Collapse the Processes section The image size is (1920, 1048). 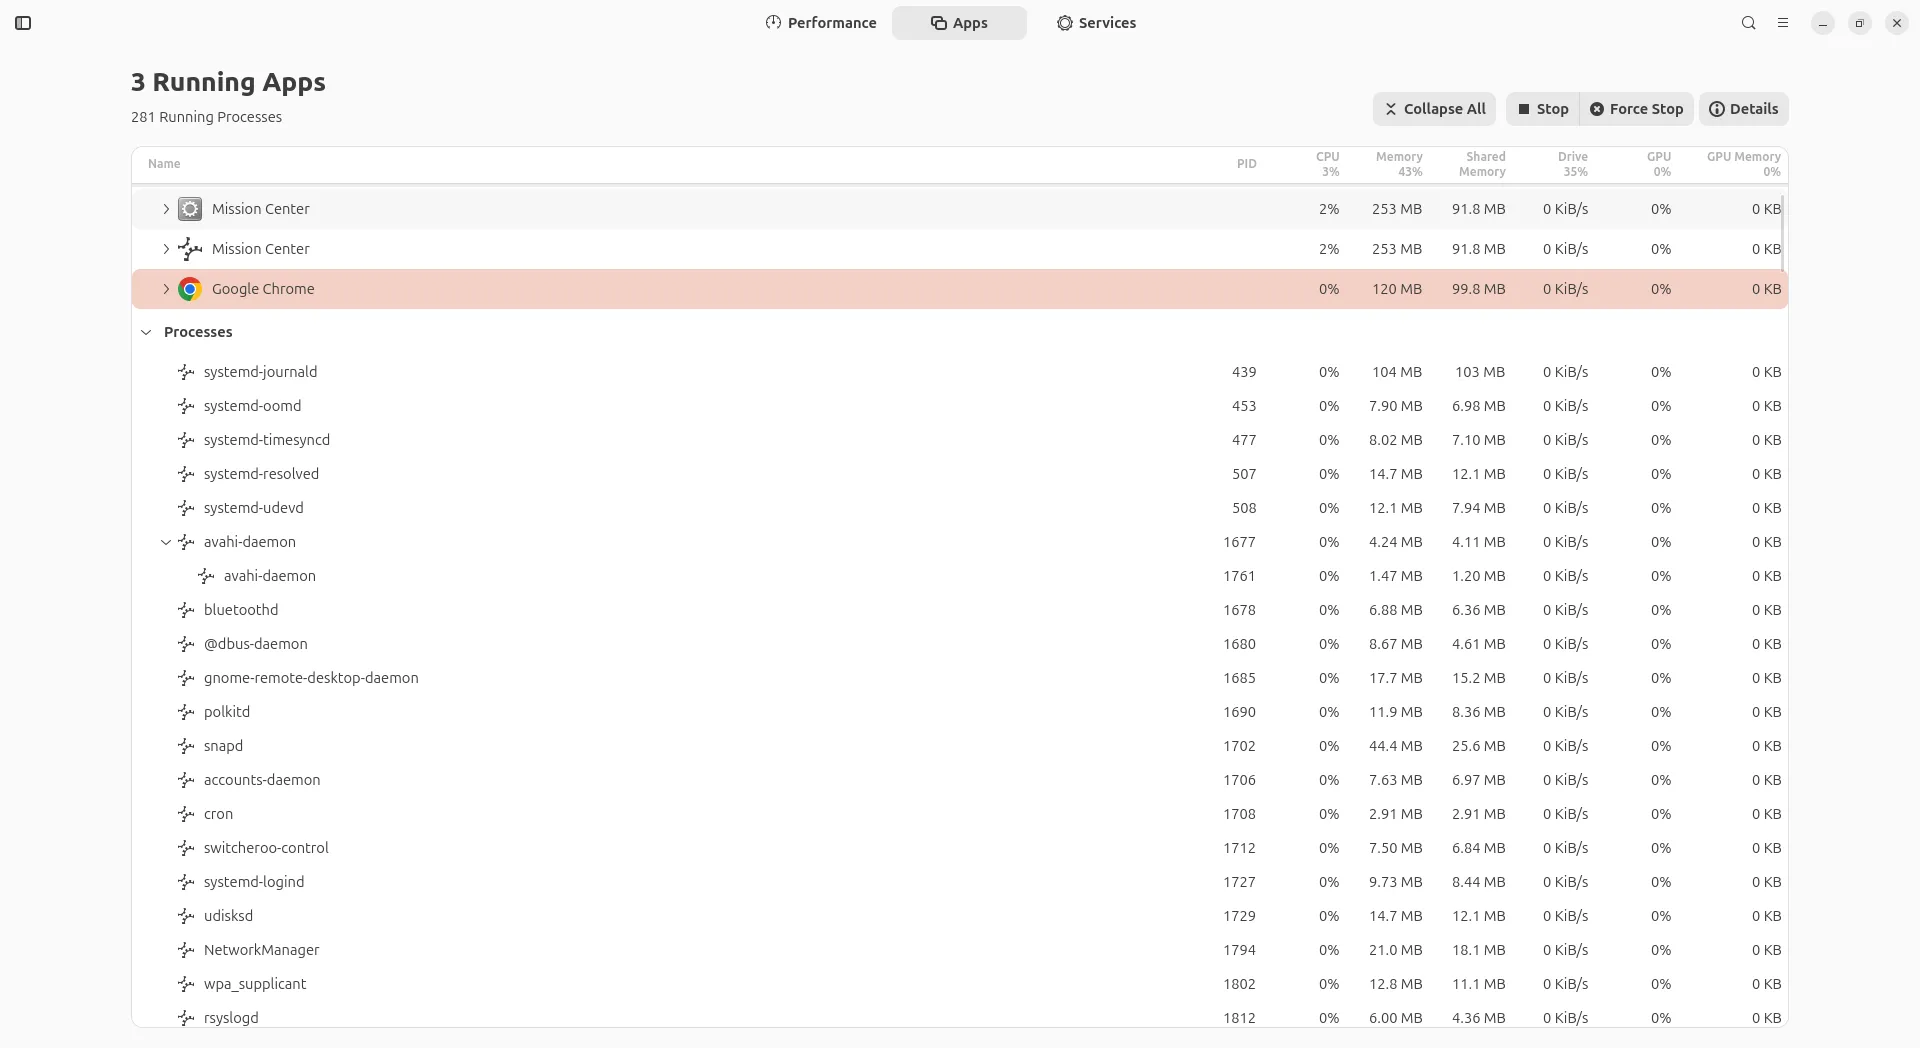point(146,332)
